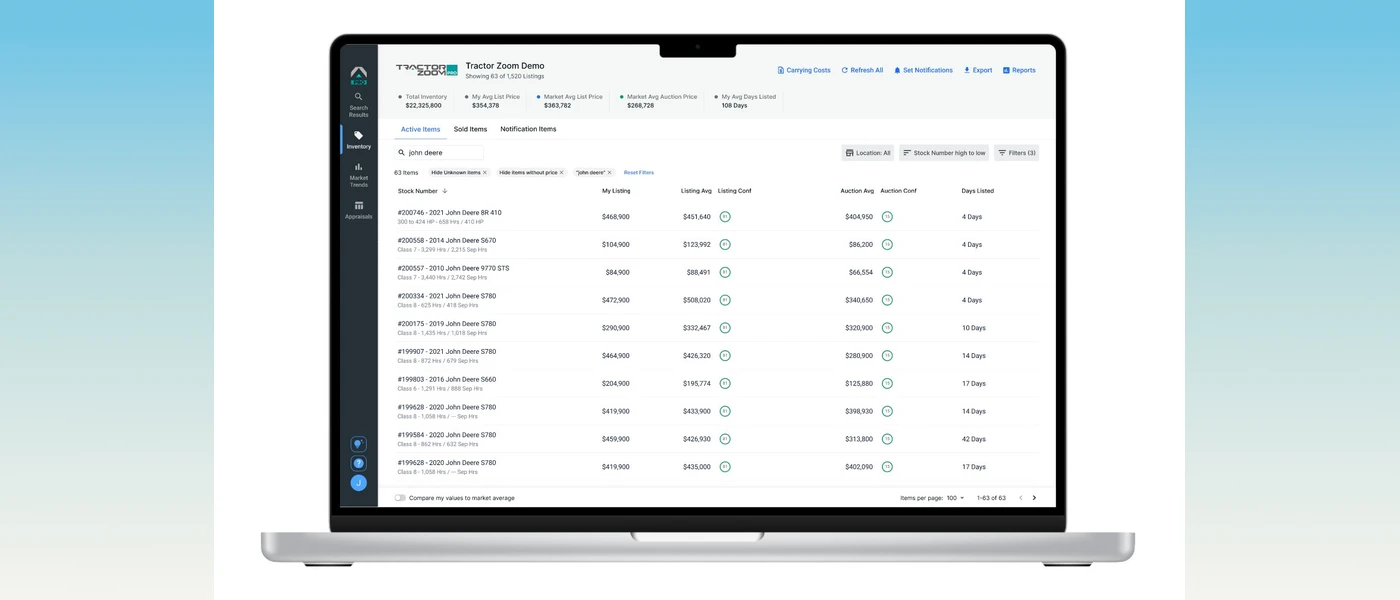
Task: Open the Filters (3) panel
Action: (x=1016, y=153)
